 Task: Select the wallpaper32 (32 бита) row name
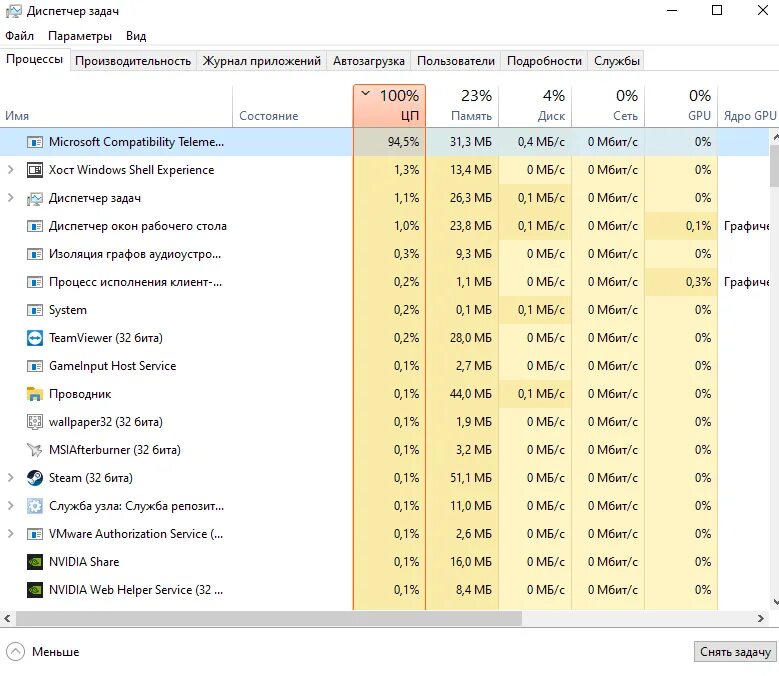click(105, 422)
